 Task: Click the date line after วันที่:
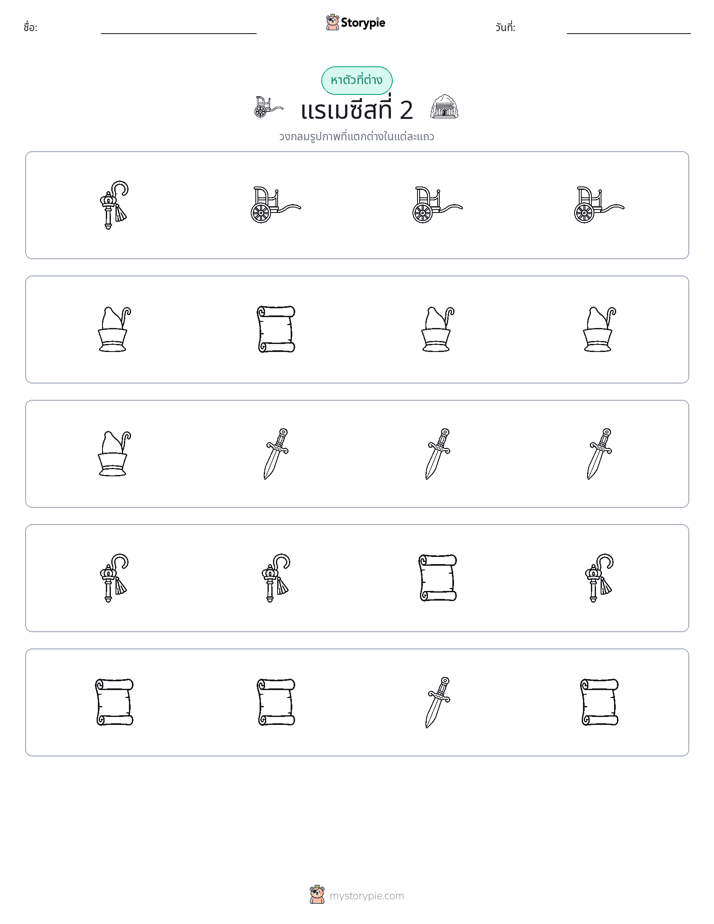coord(629,29)
